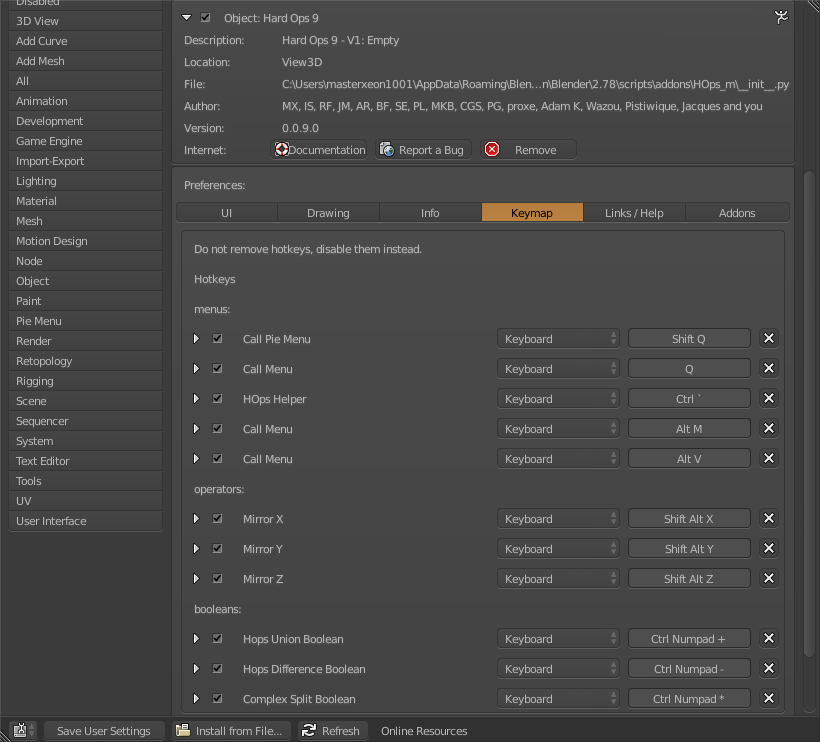
Task: Expand the HOps Helper keymap entry
Action: pyautogui.click(x=197, y=399)
